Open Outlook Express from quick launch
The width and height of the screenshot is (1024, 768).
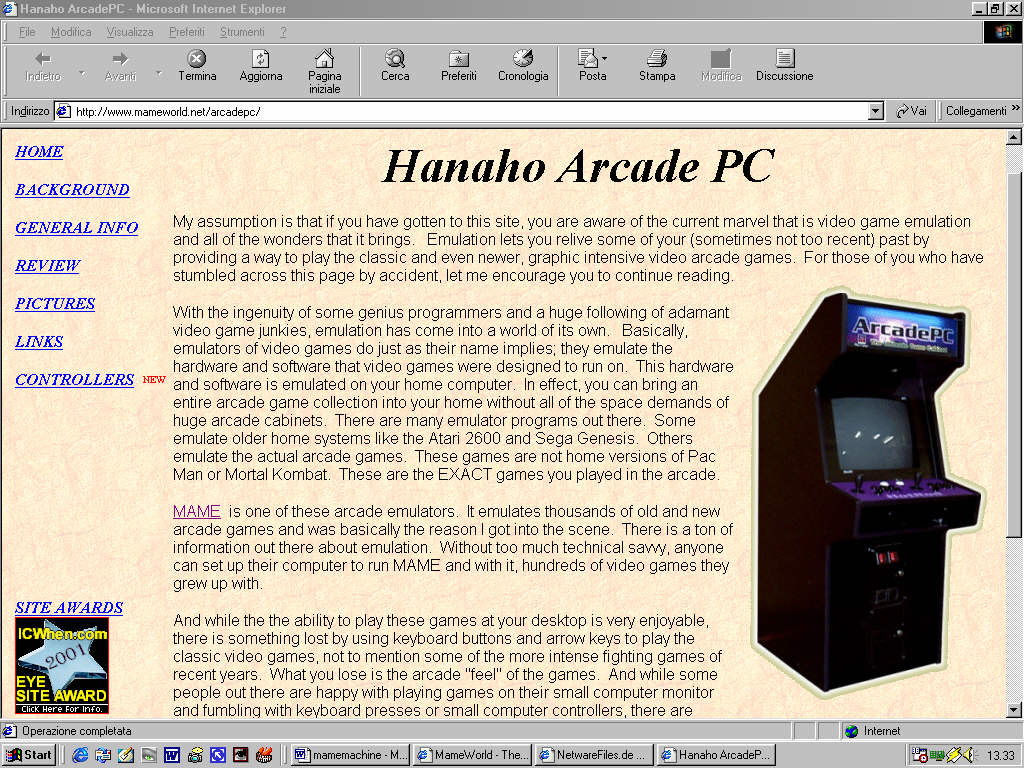[x=103, y=755]
